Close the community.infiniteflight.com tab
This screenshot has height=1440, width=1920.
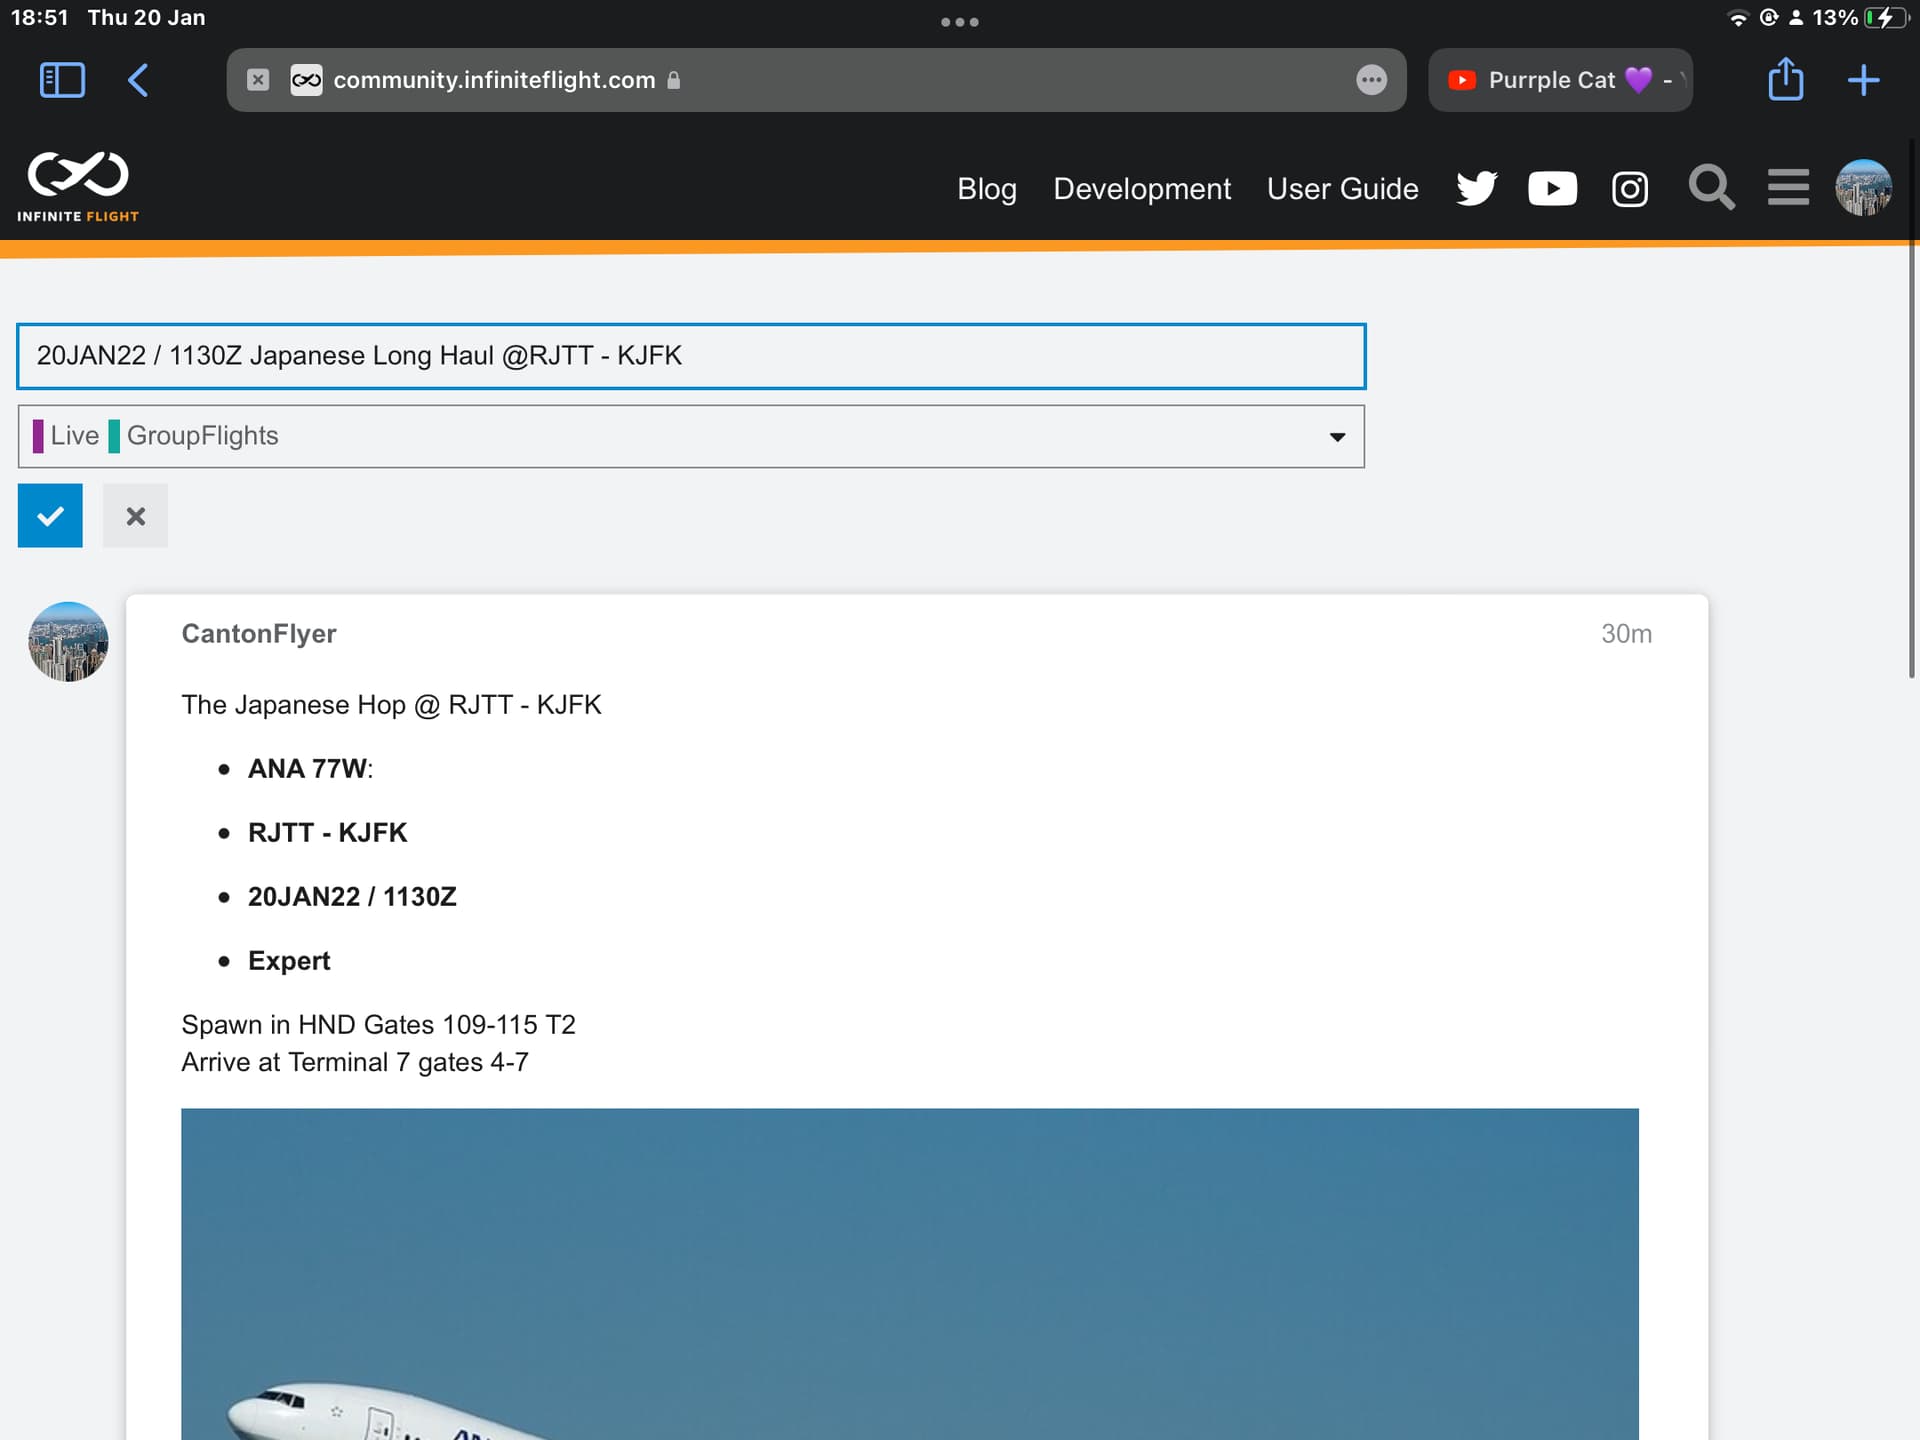(258, 80)
